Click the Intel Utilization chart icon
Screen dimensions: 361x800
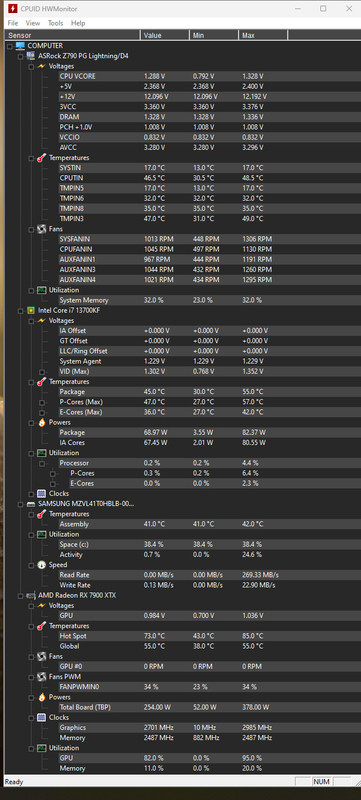pos(41,453)
